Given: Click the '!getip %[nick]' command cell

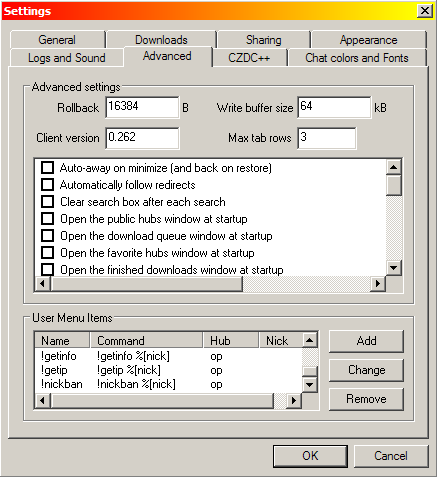Looking at the screenshot, I should tap(129, 370).
